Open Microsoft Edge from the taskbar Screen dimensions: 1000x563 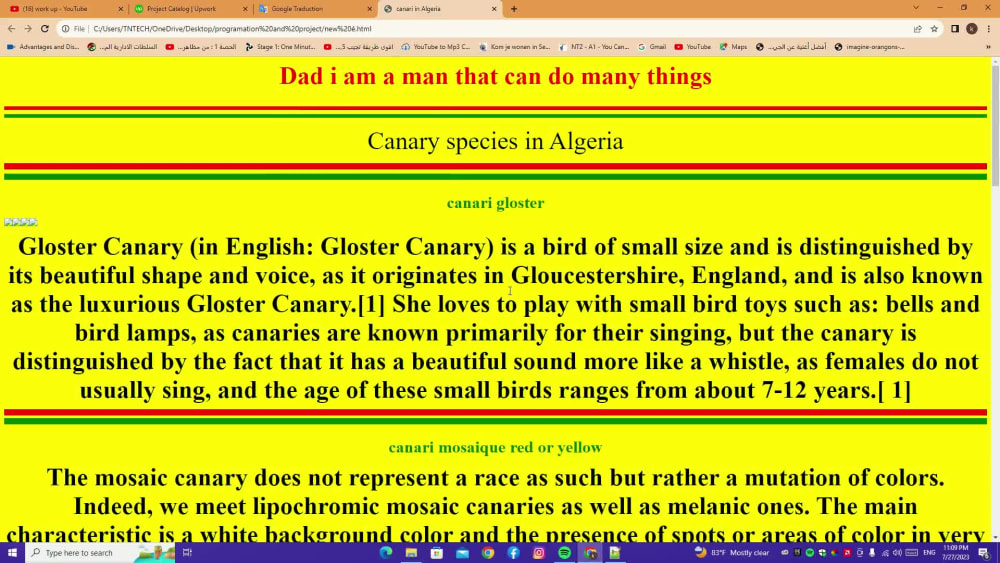coord(386,552)
